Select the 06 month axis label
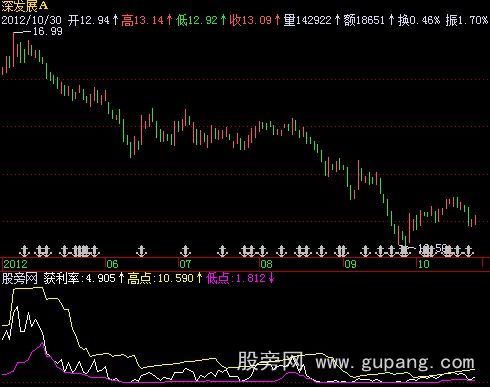This screenshot has height=387, width=490. click(x=112, y=264)
